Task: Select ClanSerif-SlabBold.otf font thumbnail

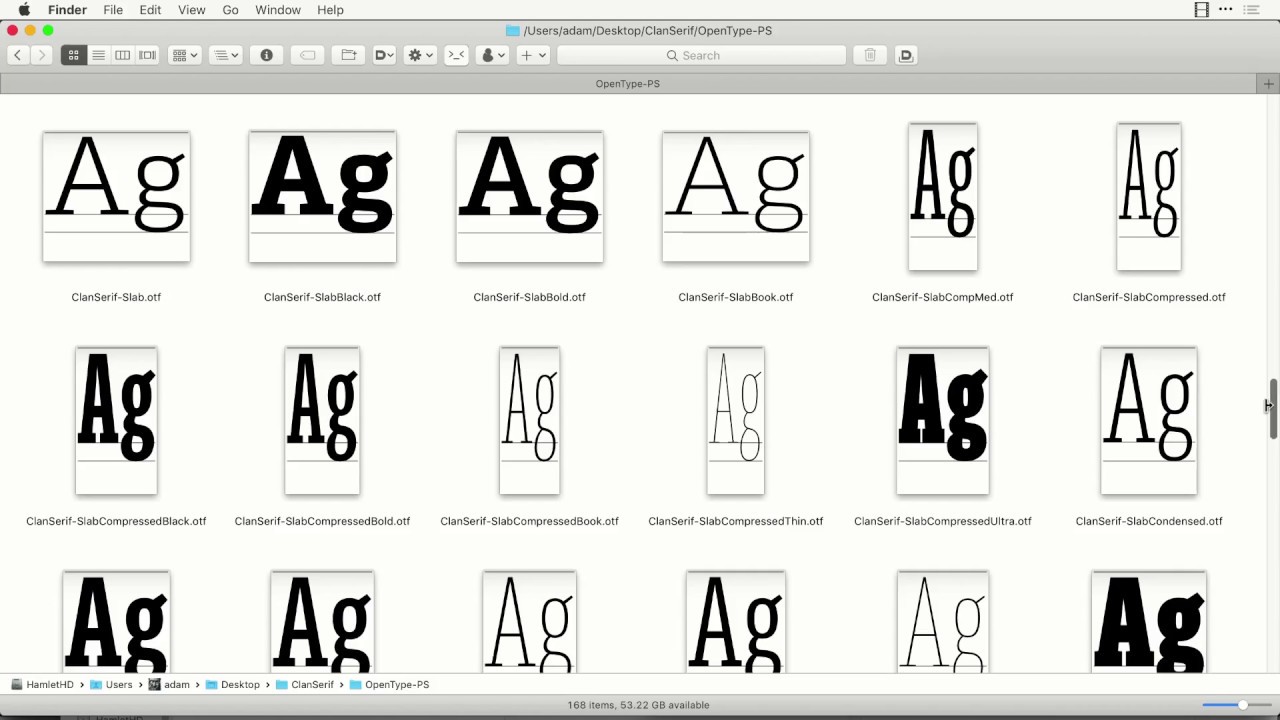Action: click(x=529, y=197)
